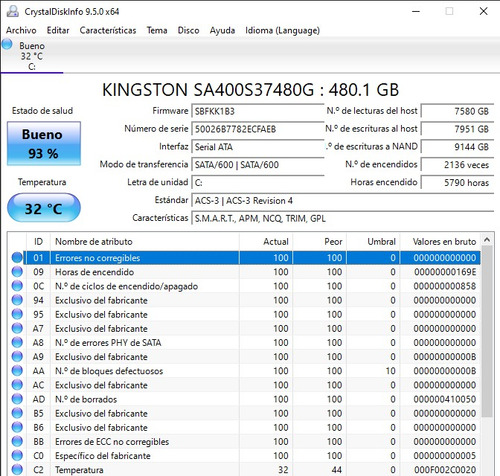The height and width of the screenshot is (476, 500).
Task: Click the Características field with S.M.A.R.T., APM
Action: pos(342,218)
